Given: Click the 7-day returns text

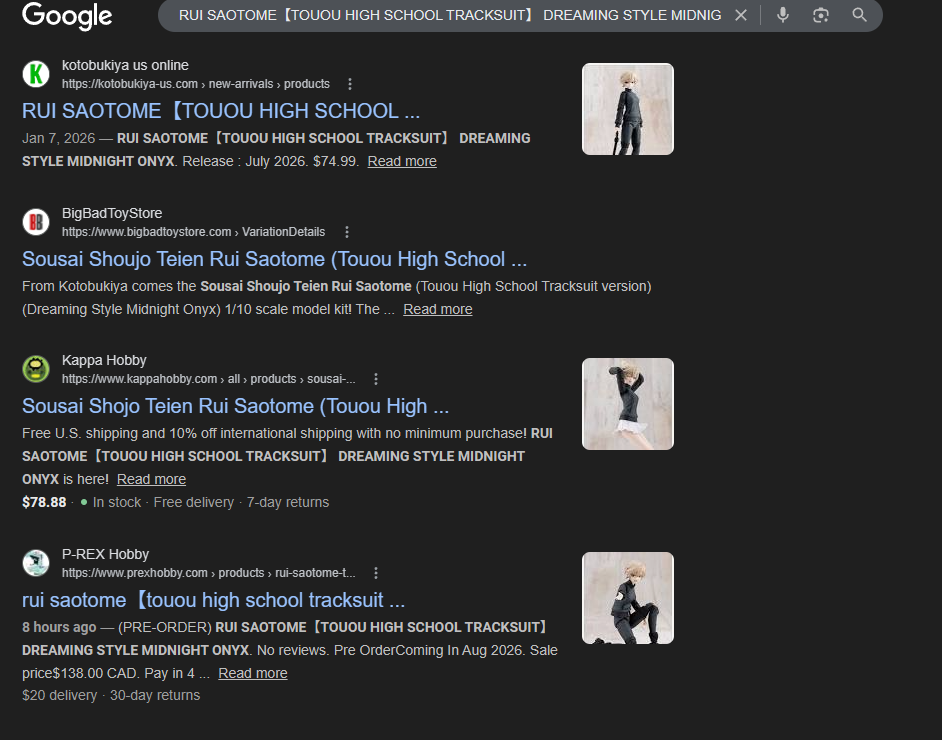Looking at the screenshot, I should (288, 502).
